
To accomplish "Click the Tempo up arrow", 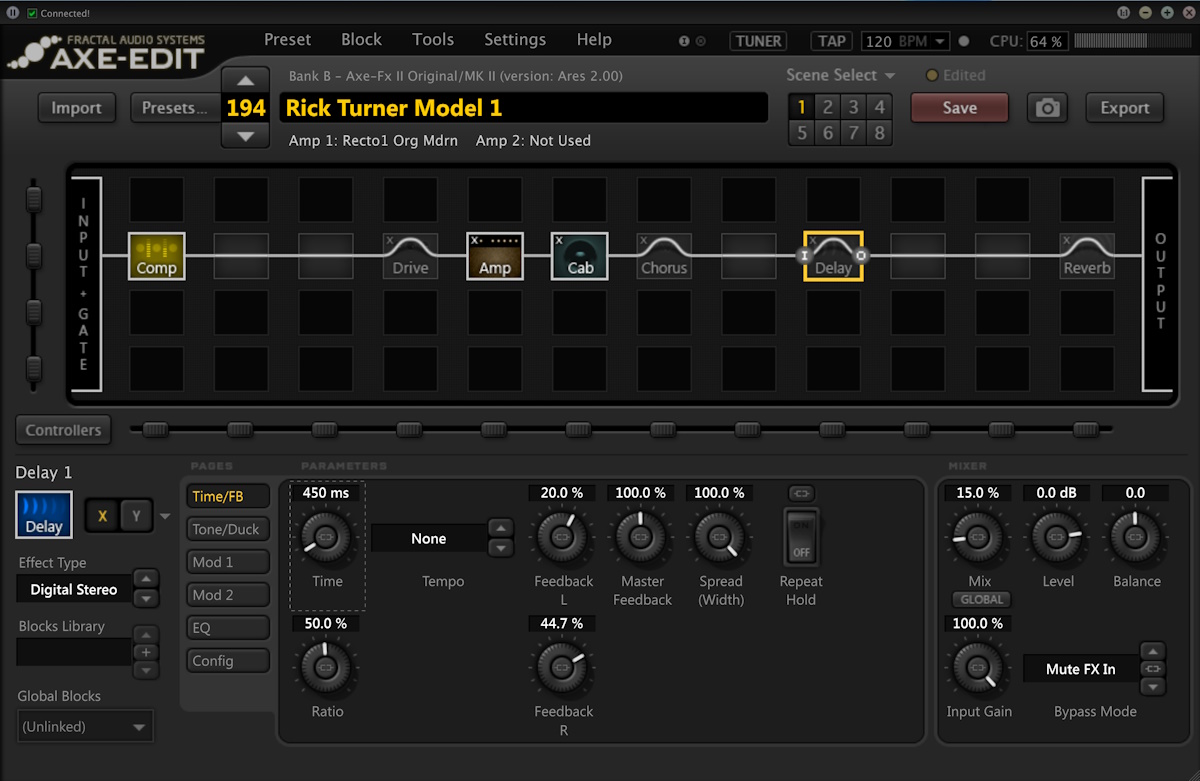I will coord(501,528).
